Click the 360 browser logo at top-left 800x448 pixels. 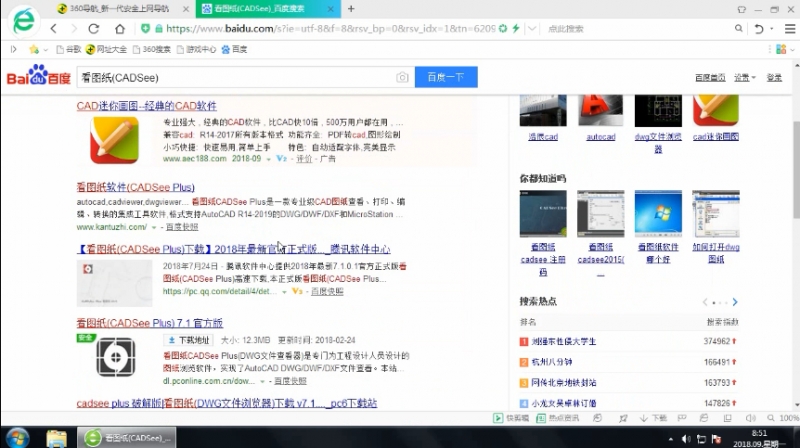[23, 21]
